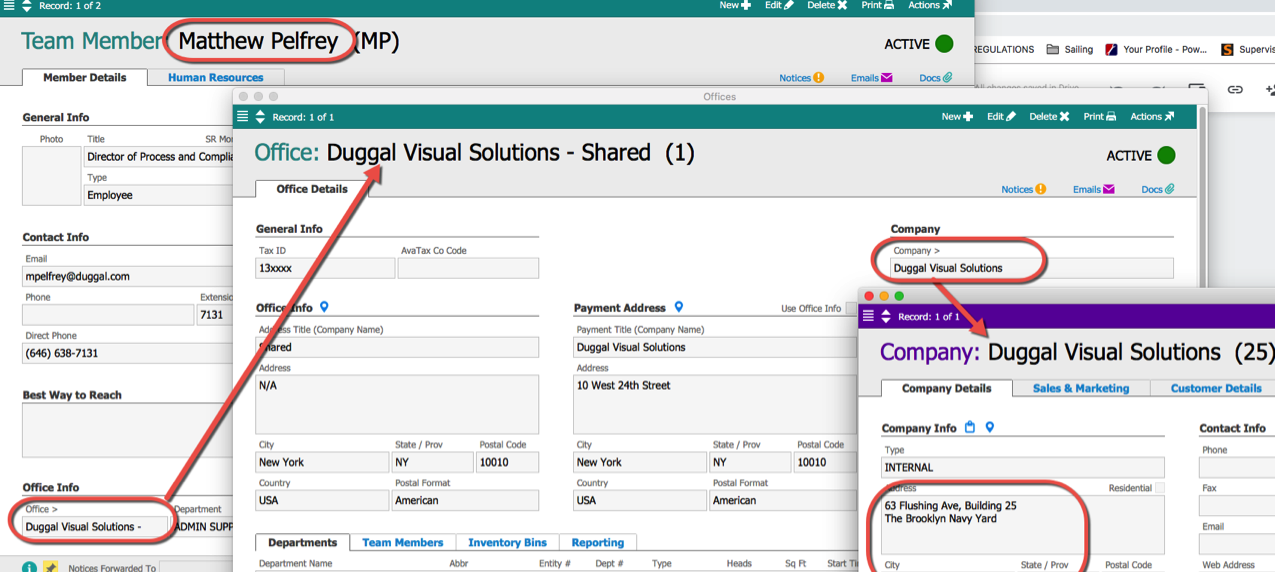Click the Direct Phone field

128,353
